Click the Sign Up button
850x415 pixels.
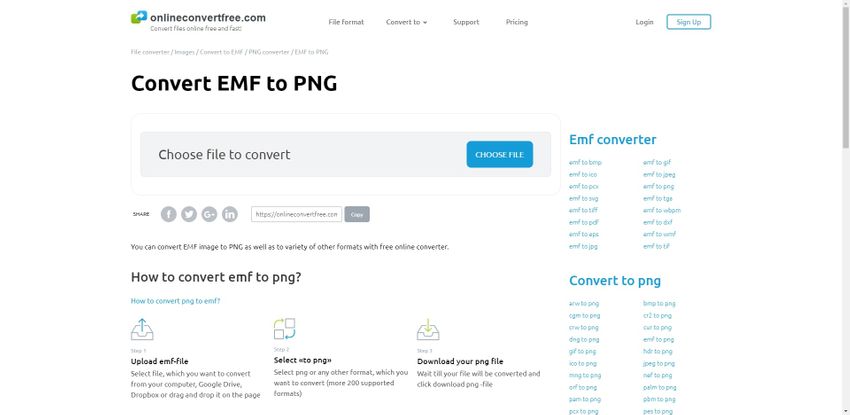tap(688, 22)
